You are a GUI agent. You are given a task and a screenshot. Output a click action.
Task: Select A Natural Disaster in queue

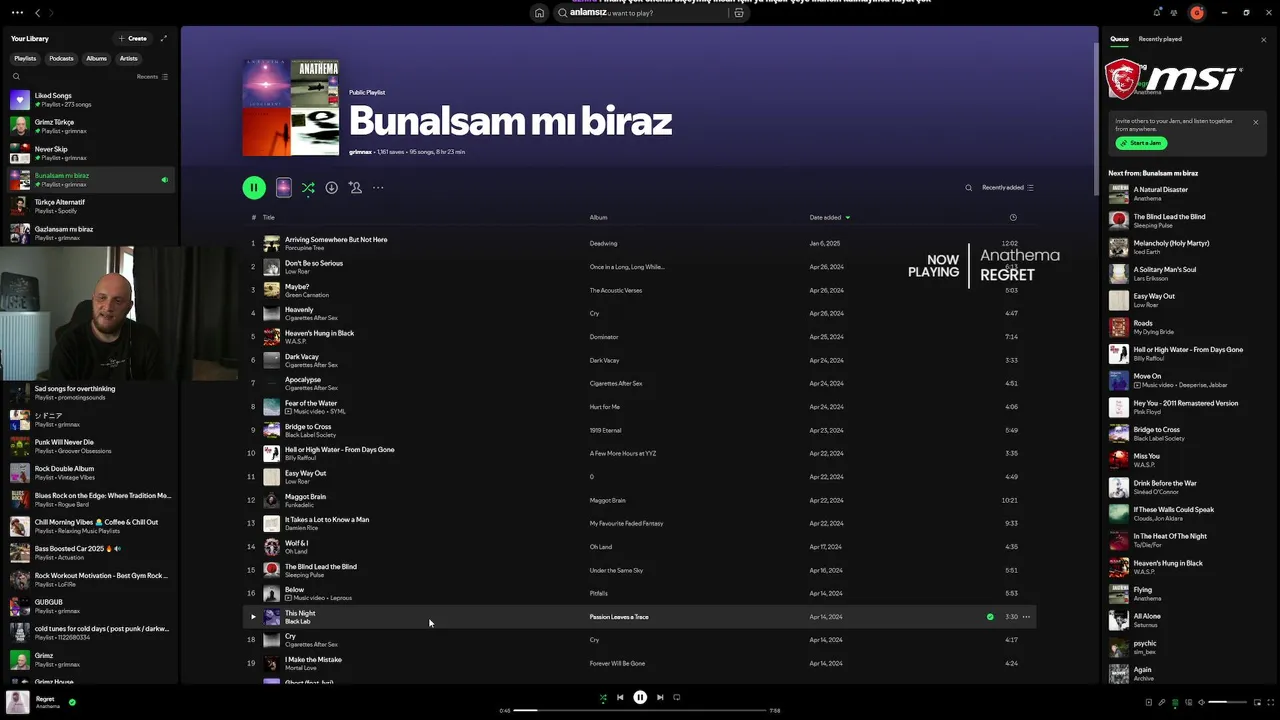pos(1187,193)
